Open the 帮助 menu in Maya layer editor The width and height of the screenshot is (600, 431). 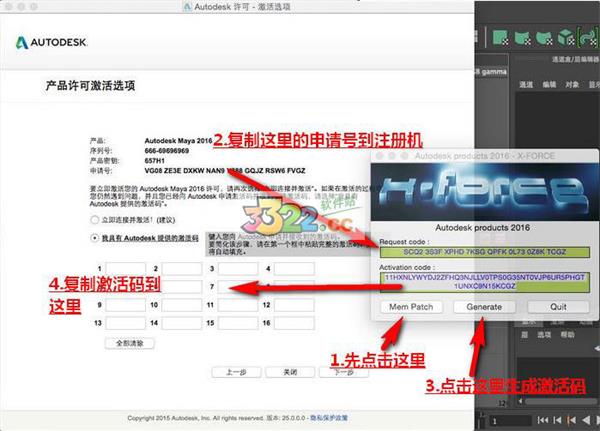(567, 335)
